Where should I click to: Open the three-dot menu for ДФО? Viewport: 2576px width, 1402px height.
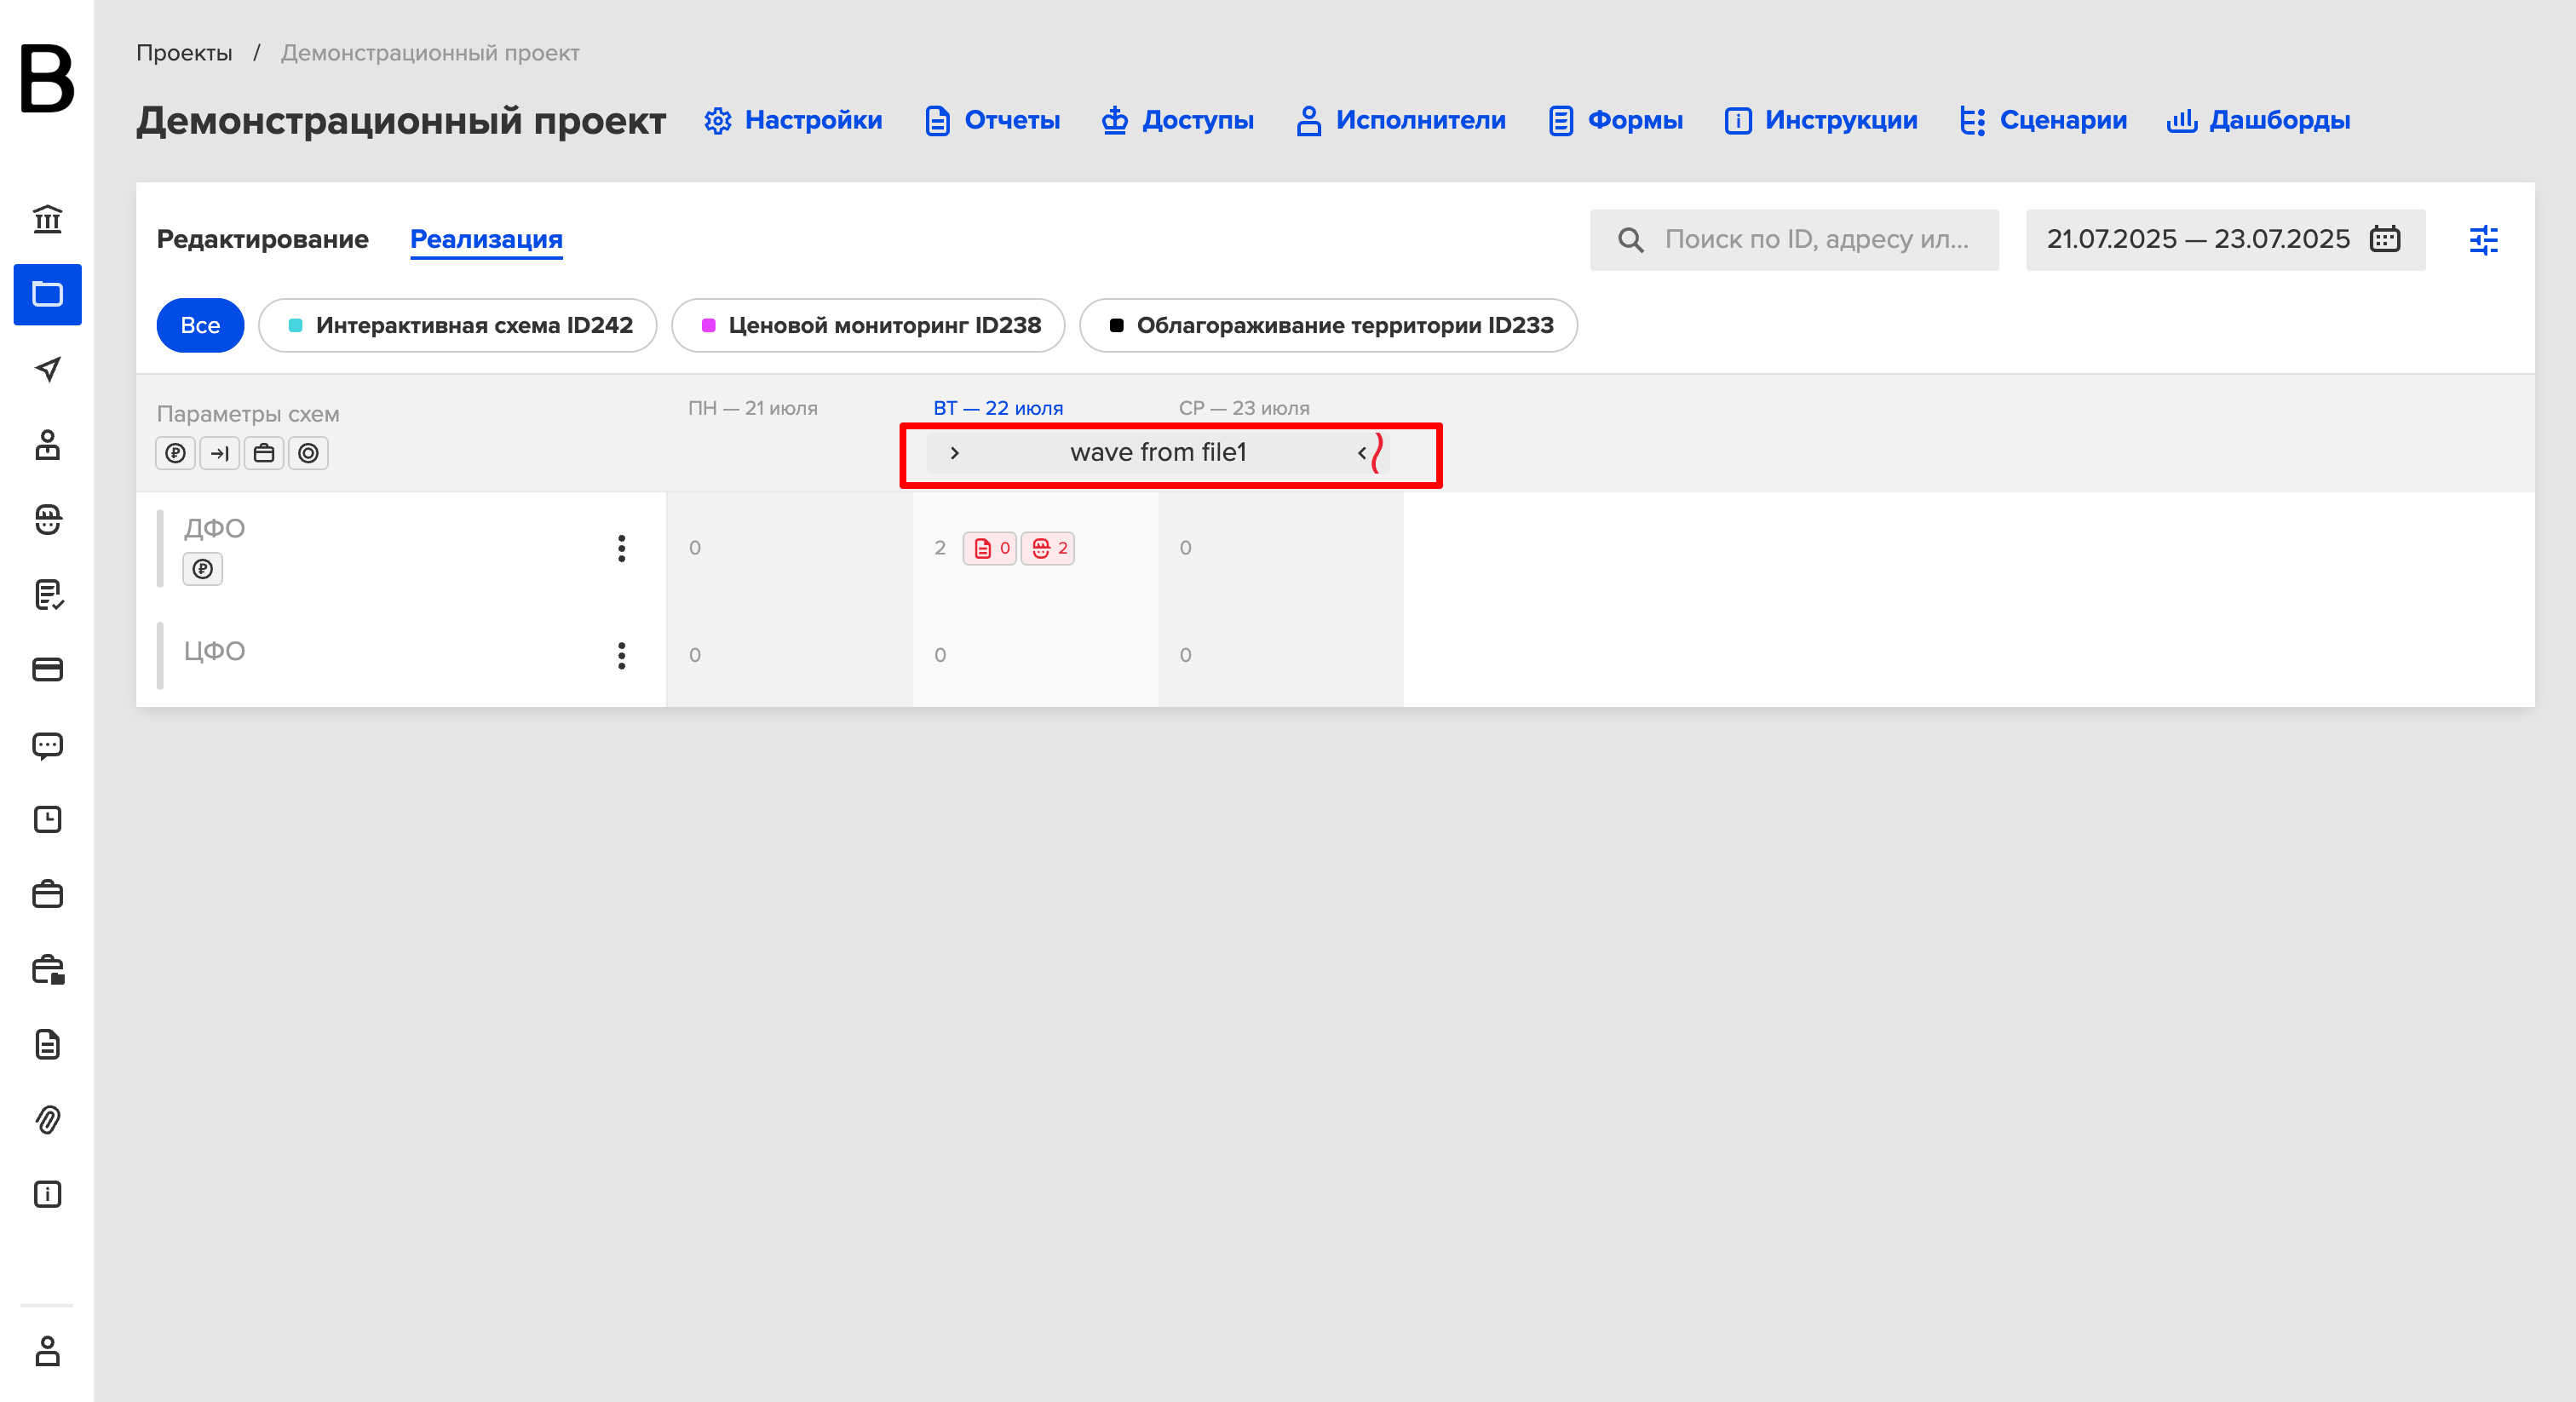tap(622, 548)
